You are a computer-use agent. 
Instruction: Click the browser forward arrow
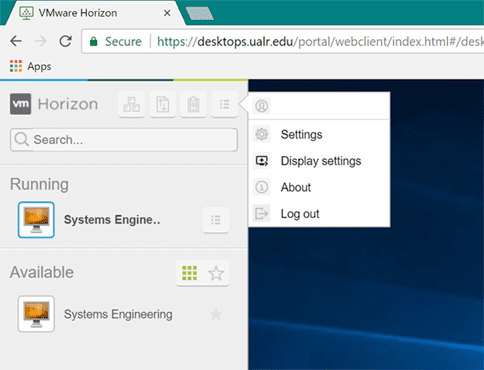point(41,41)
